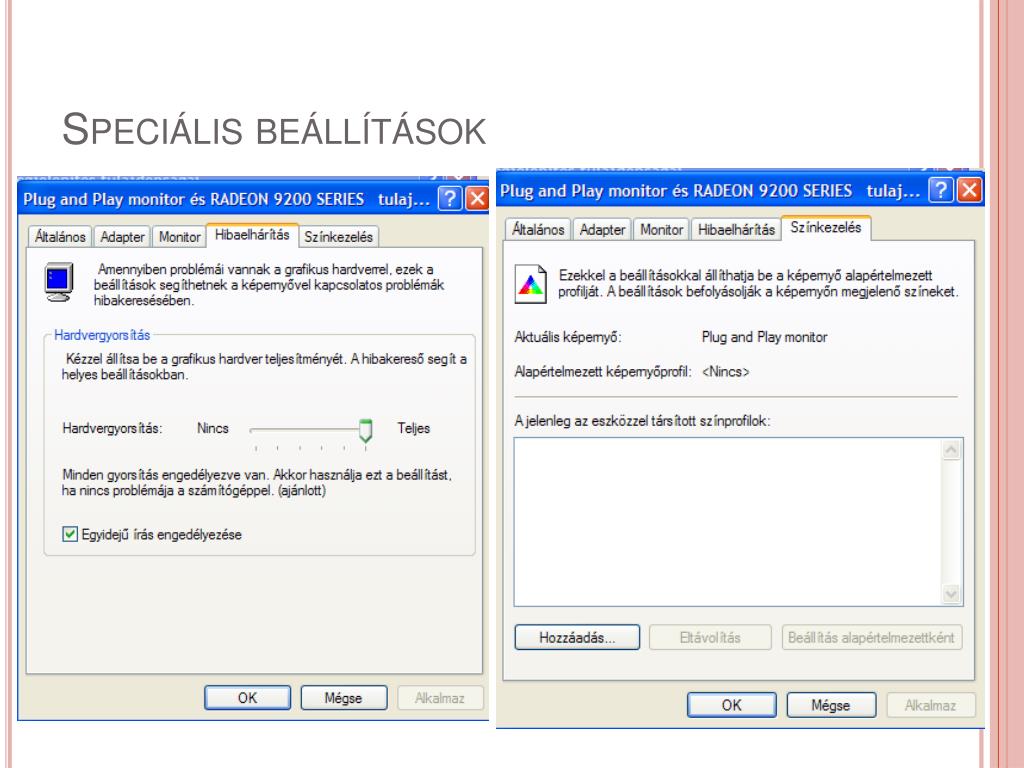The width and height of the screenshot is (1024, 768).
Task: Click help question mark in right dialog
Action: (x=941, y=190)
